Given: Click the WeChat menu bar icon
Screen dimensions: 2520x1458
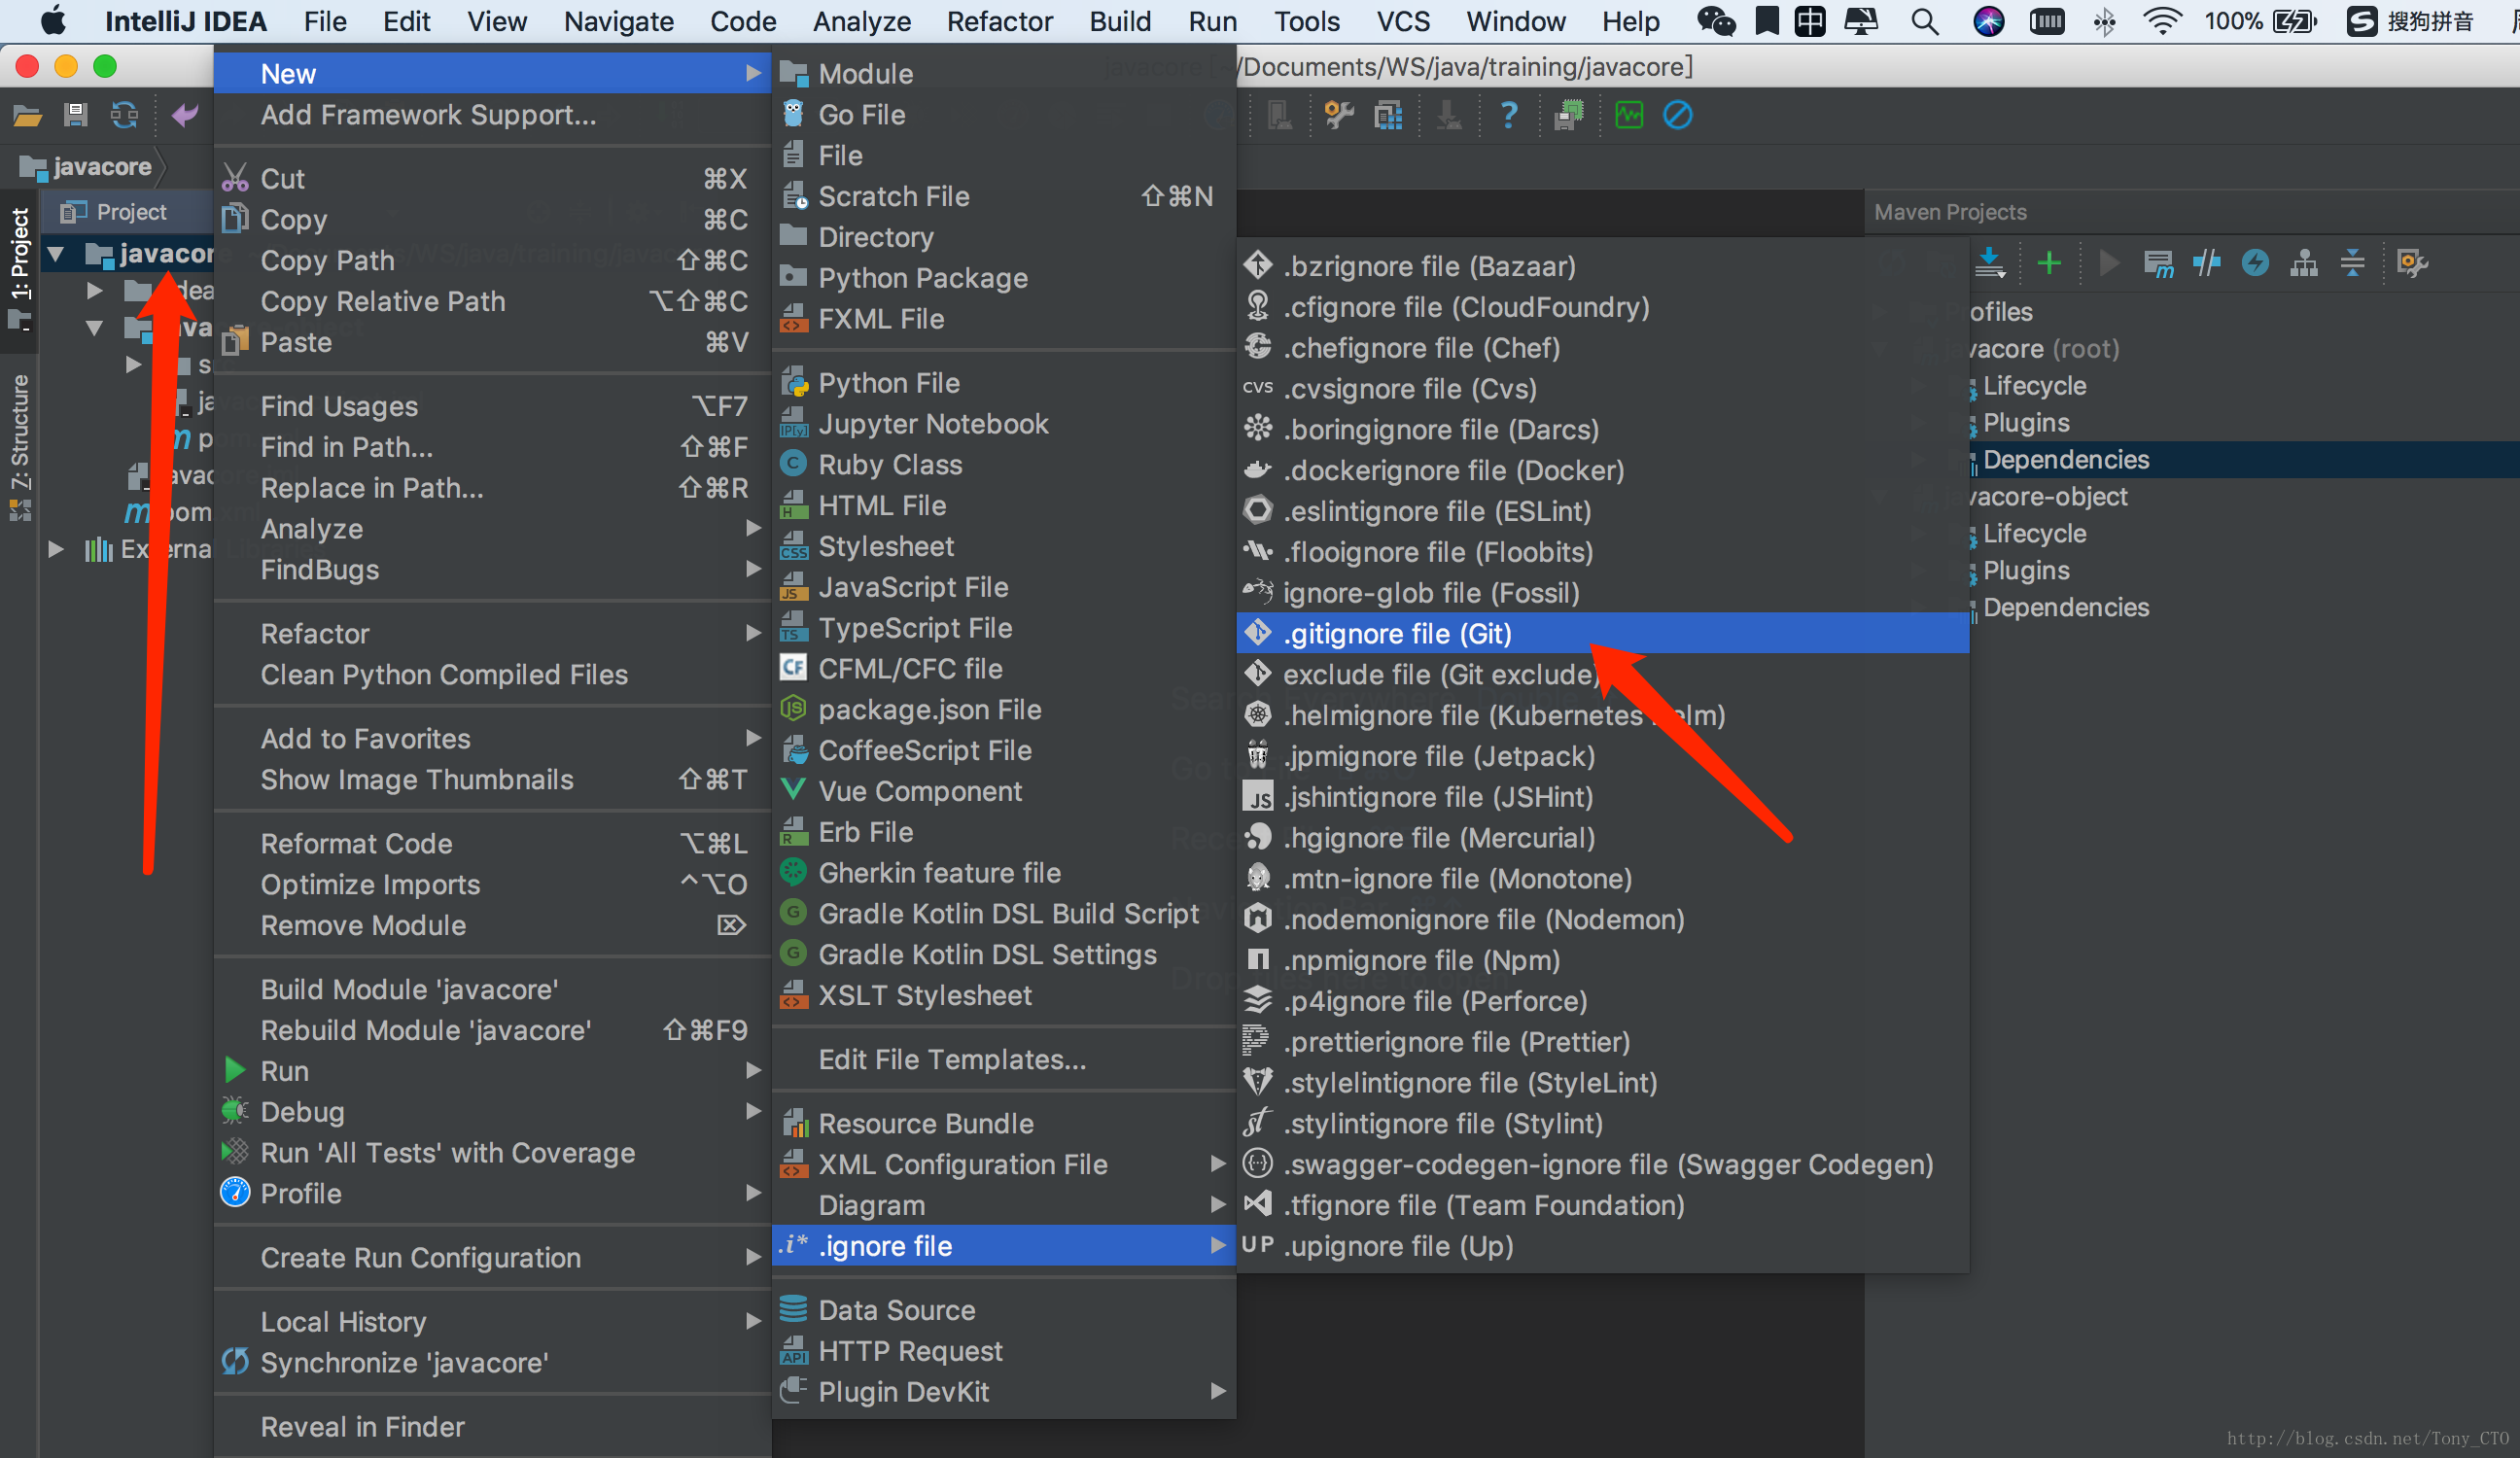Looking at the screenshot, I should point(1716,21).
